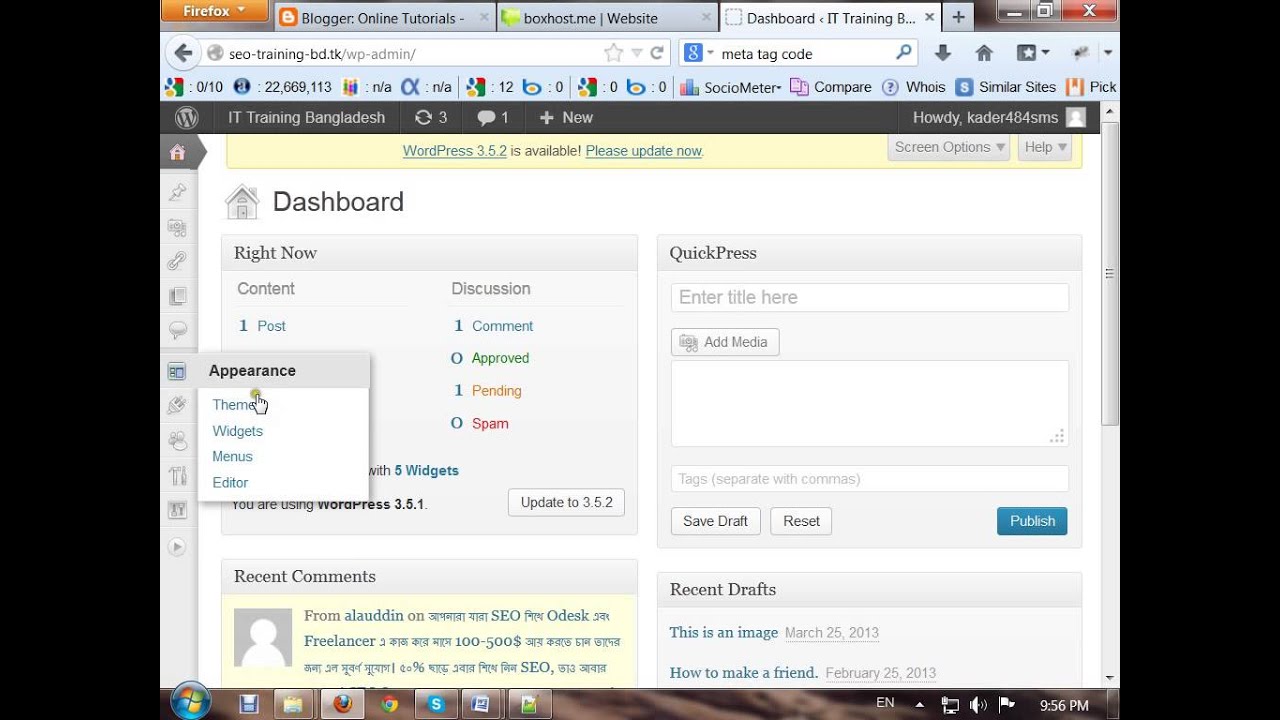Open the Comments bubble icon in sidebar
Screen dimensions: 1280x720
click(177, 330)
